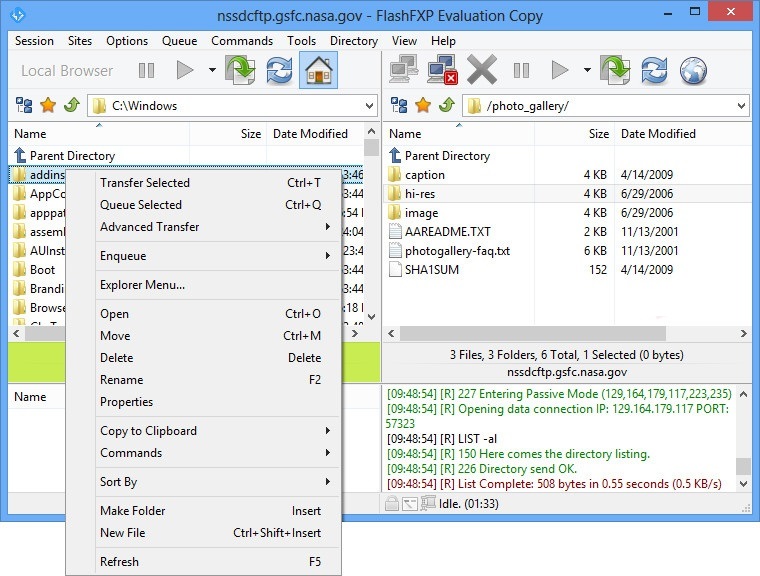This screenshot has width=760, height=576.
Task: Open remote bookmarks star icon
Action: coord(423,105)
